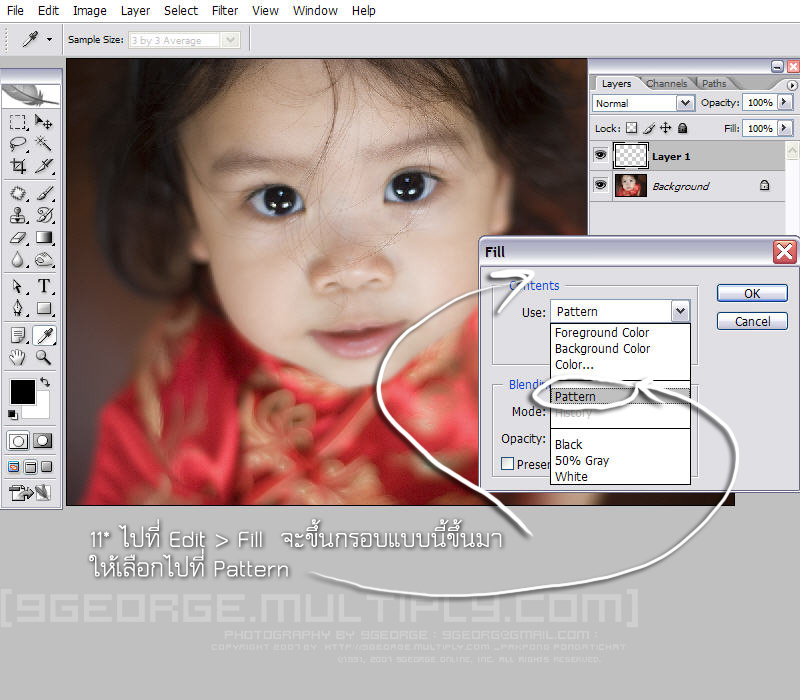
Task: Click OK in the Fill dialog
Action: pos(752,293)
